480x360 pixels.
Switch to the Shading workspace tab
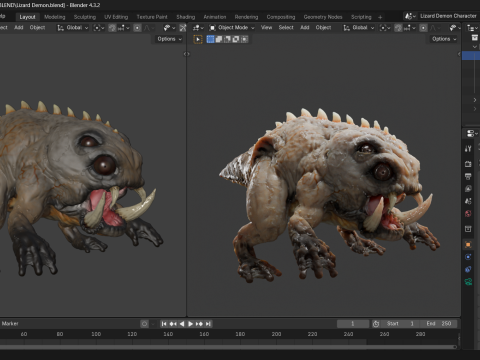(186, 17)
